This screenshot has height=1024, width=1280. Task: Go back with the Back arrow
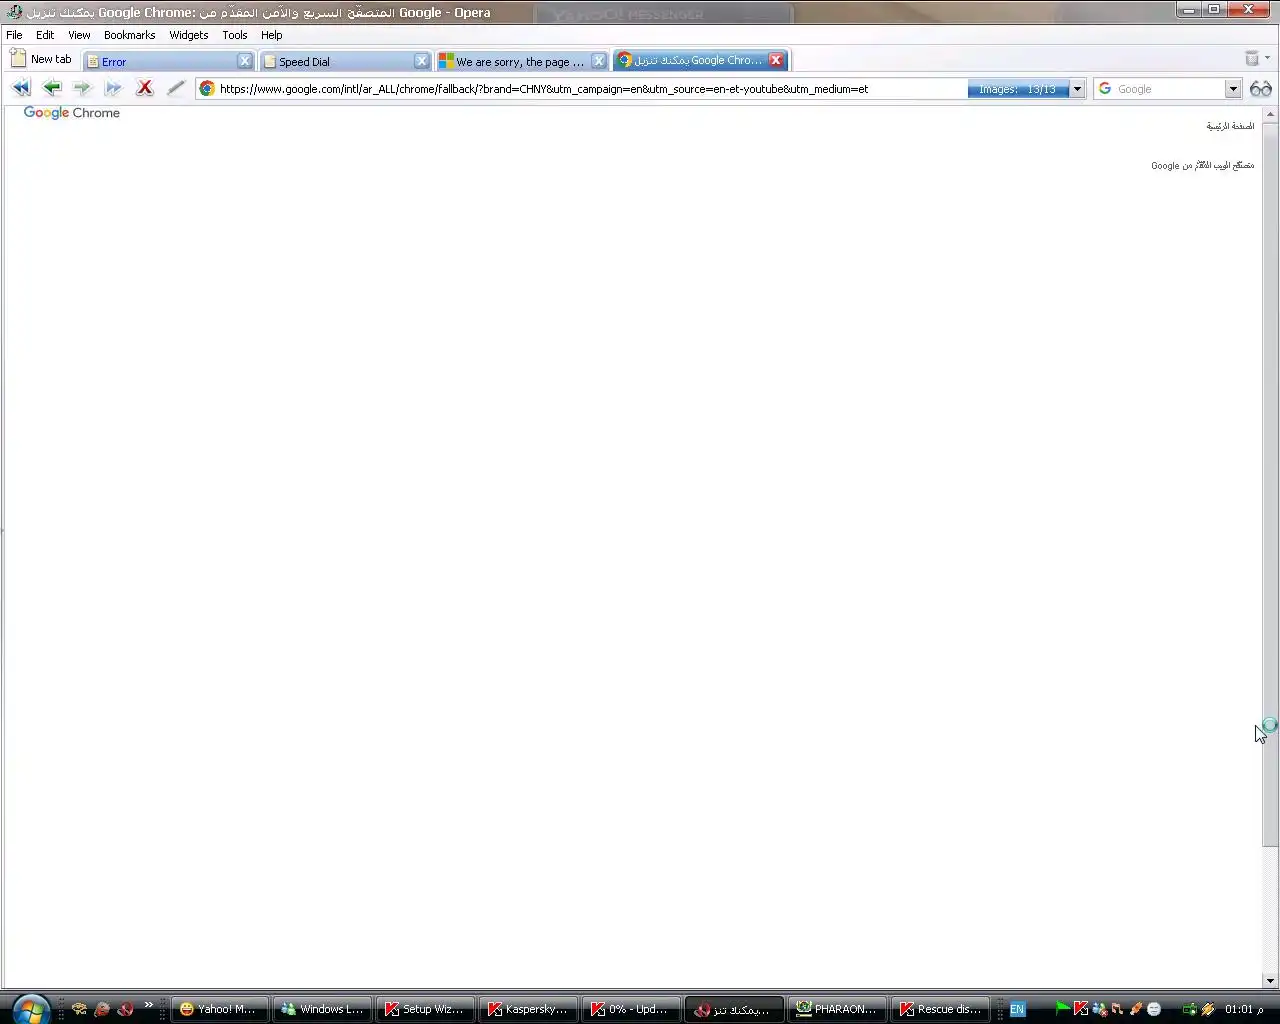52,88
